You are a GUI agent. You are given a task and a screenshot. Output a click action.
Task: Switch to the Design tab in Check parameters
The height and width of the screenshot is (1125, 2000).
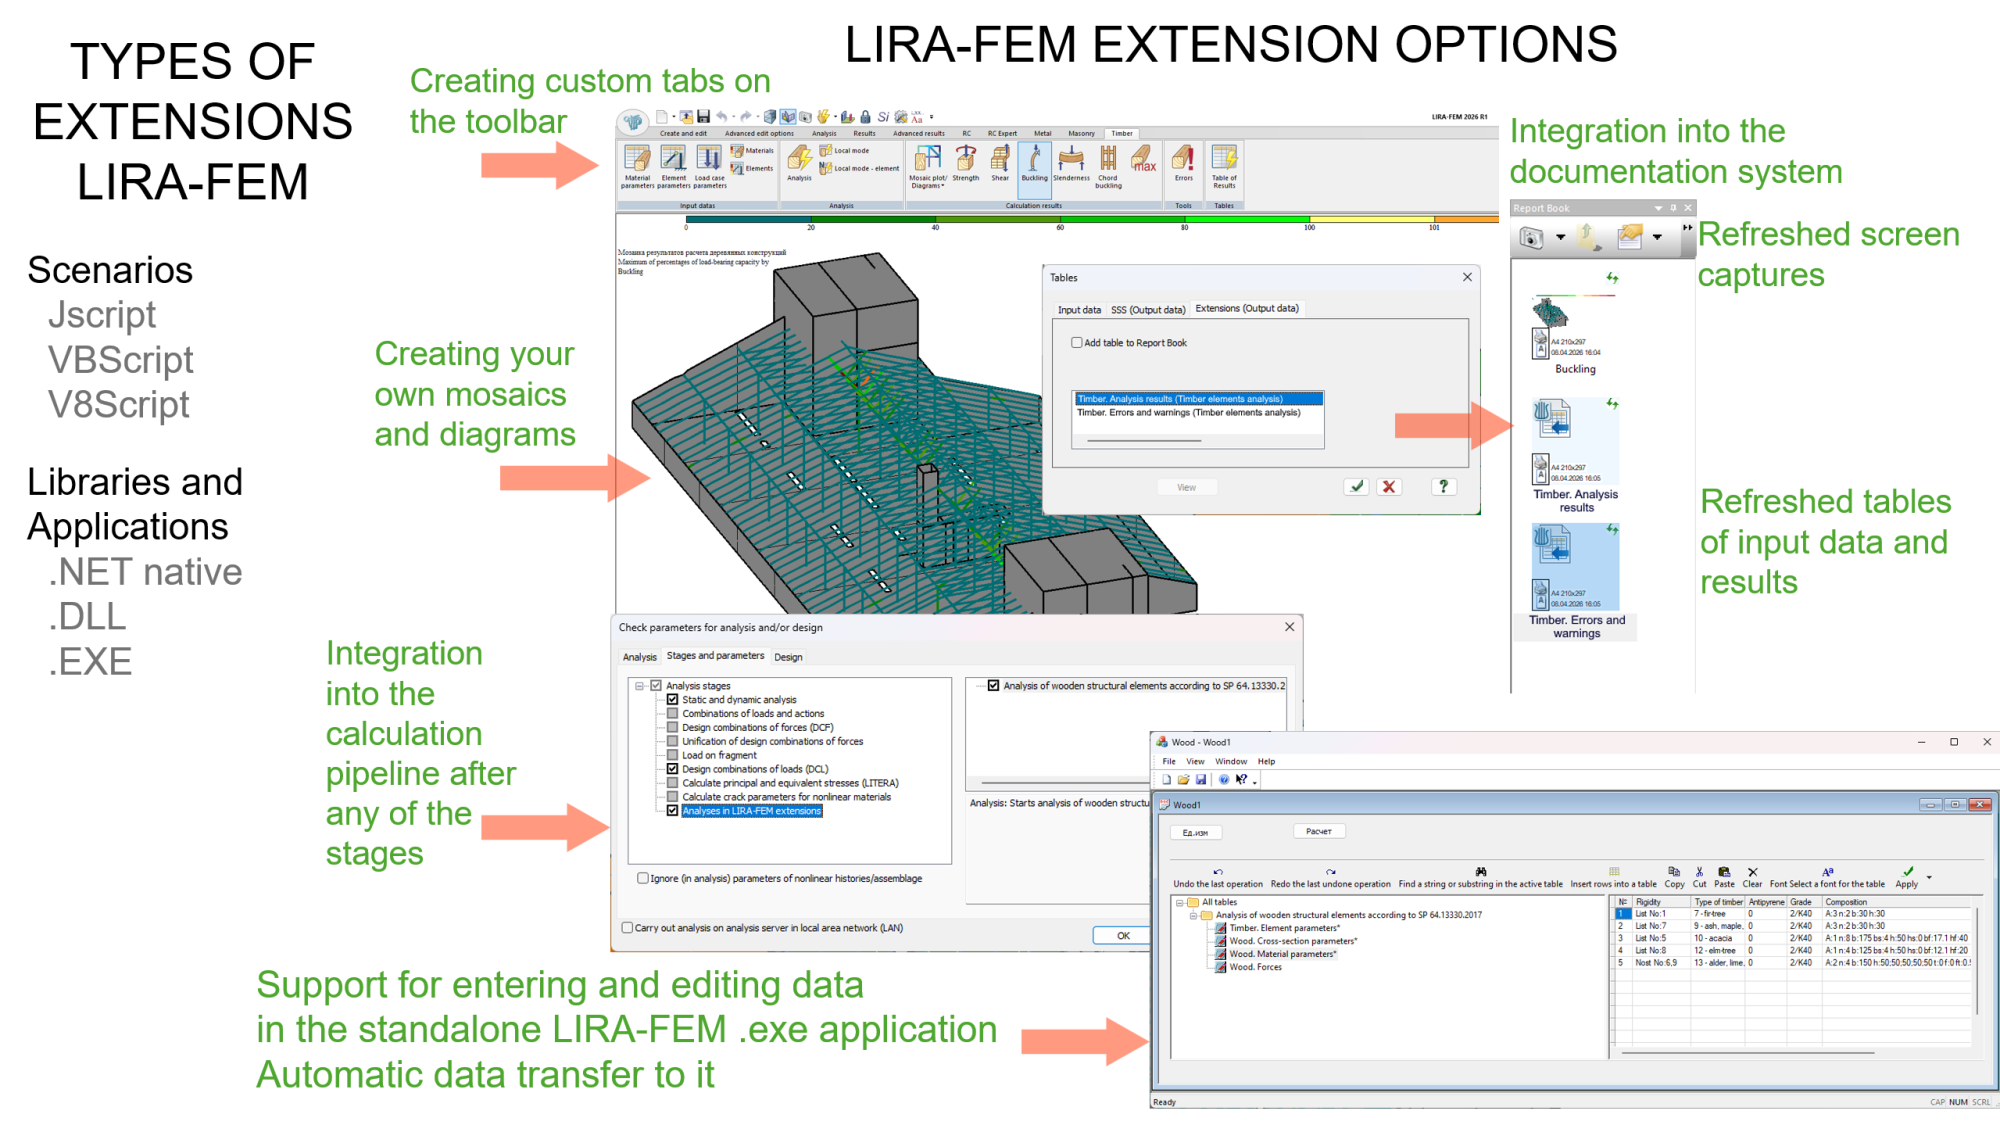pyautogui.click(x=788, y=657)
